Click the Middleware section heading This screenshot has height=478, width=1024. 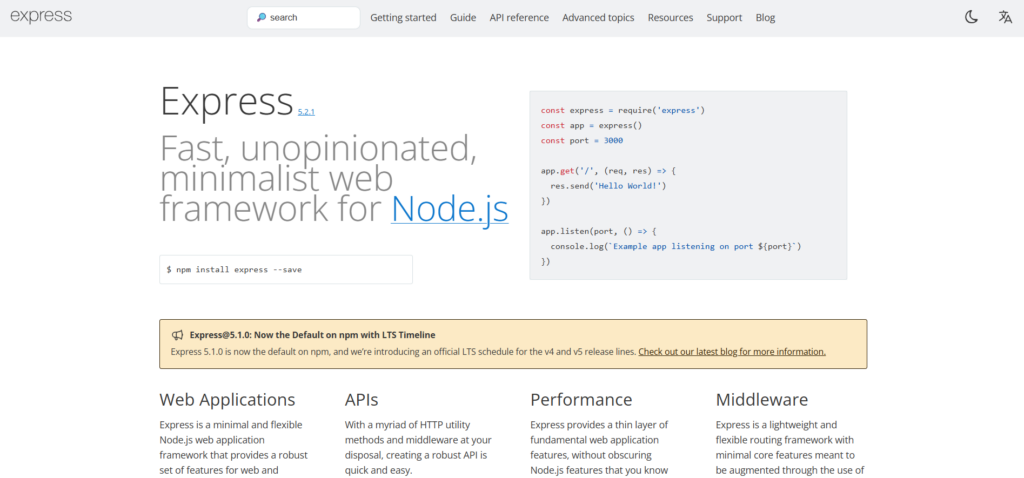click(761, 400)
